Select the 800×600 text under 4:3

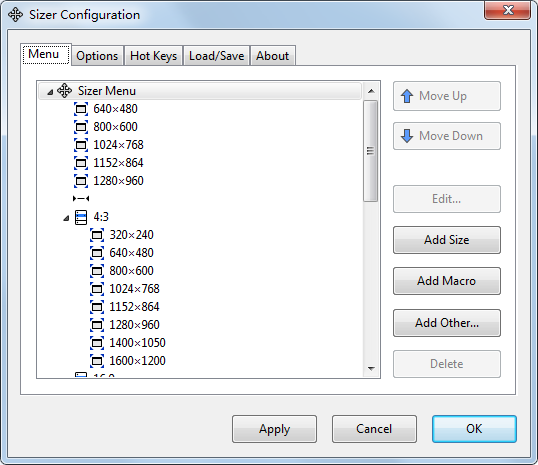pos(131,271)
